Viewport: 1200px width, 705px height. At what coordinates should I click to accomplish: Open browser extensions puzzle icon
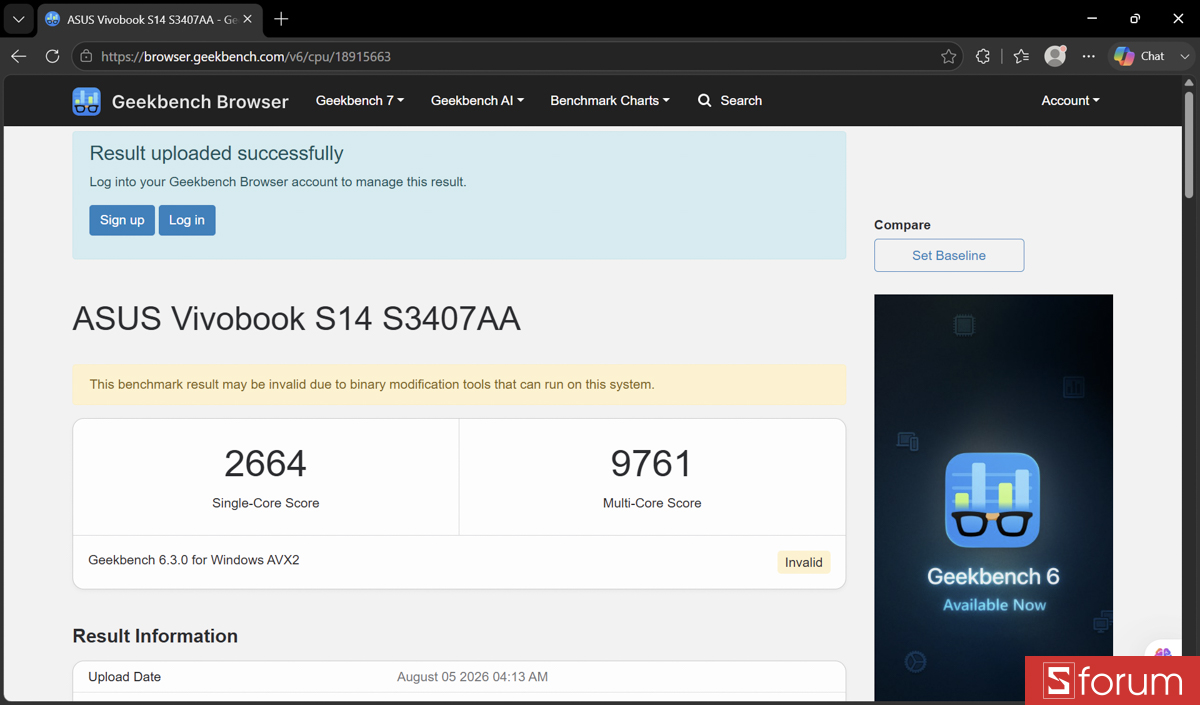coord(983,57)
